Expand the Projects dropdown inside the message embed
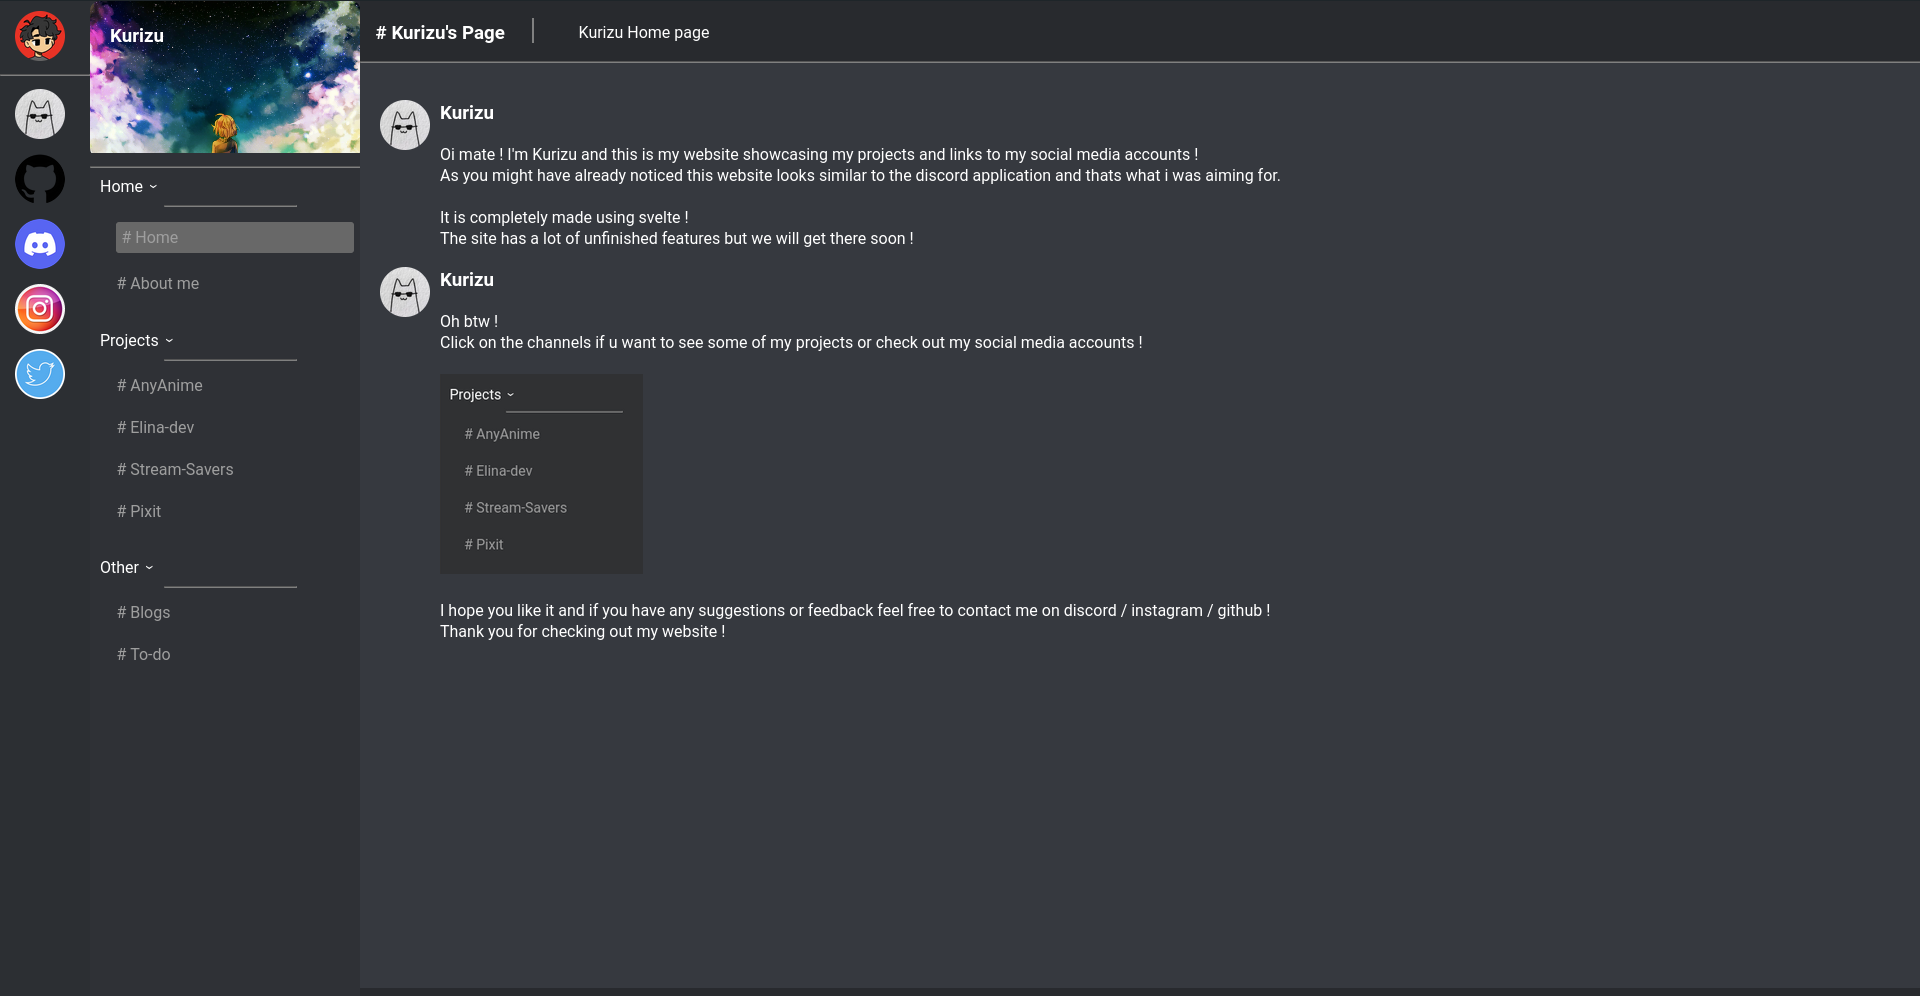1920x996 pixels. (481, 394)
